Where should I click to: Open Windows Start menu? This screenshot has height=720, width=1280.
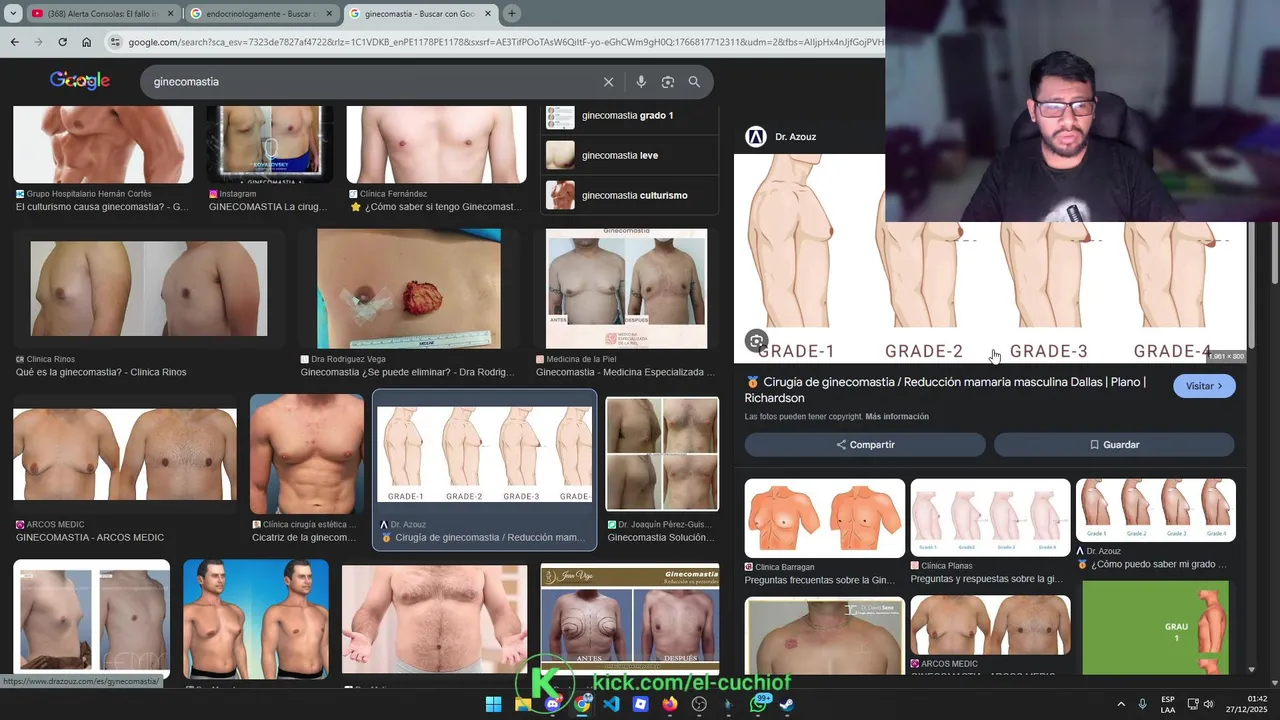[493, 704]
